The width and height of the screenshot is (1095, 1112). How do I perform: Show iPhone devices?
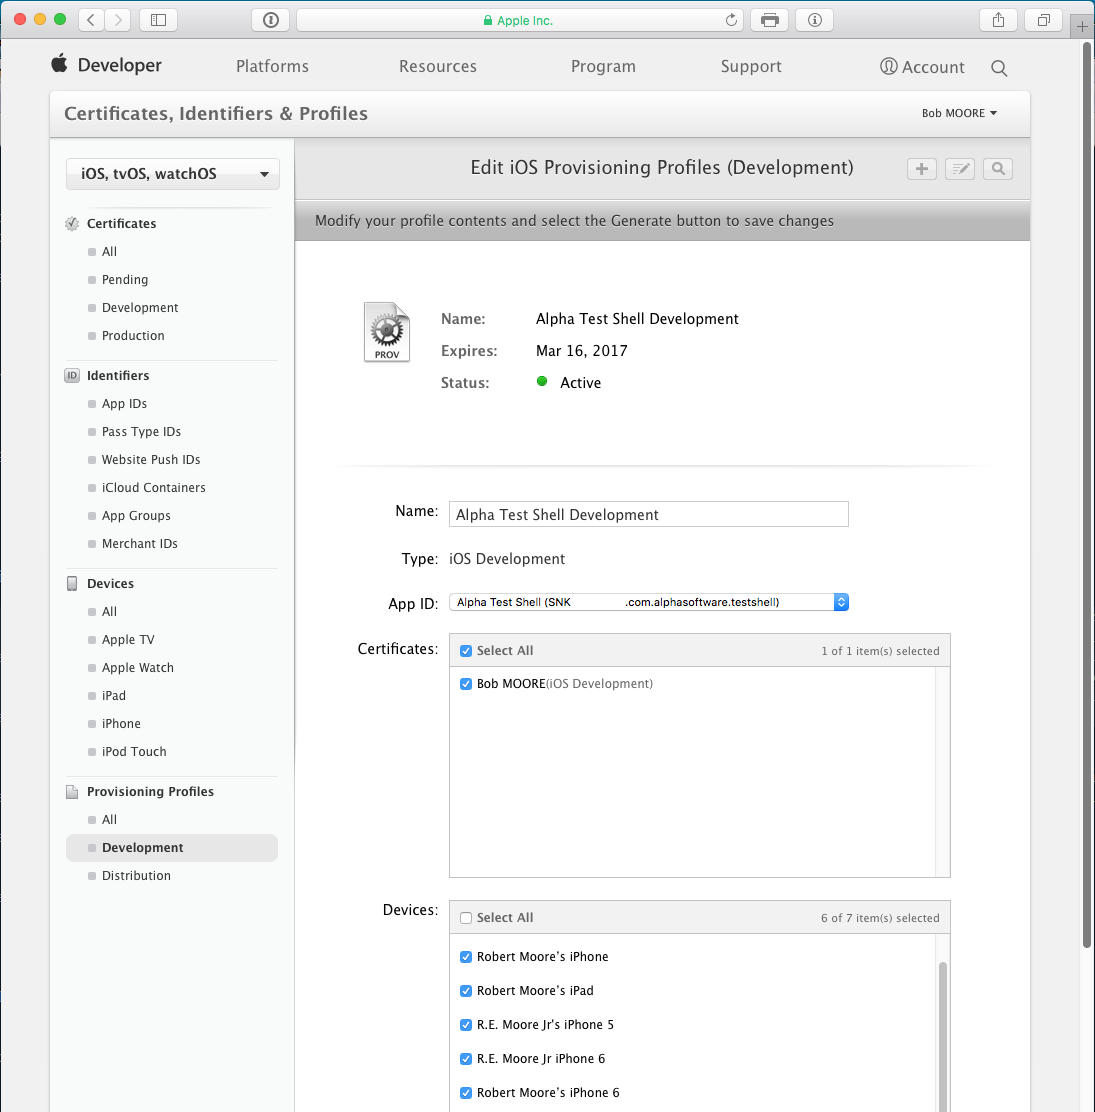121,724
